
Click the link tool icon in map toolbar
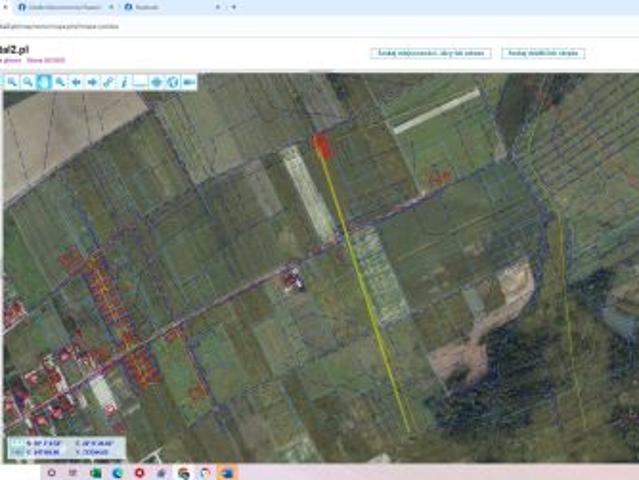pos(108,82)
